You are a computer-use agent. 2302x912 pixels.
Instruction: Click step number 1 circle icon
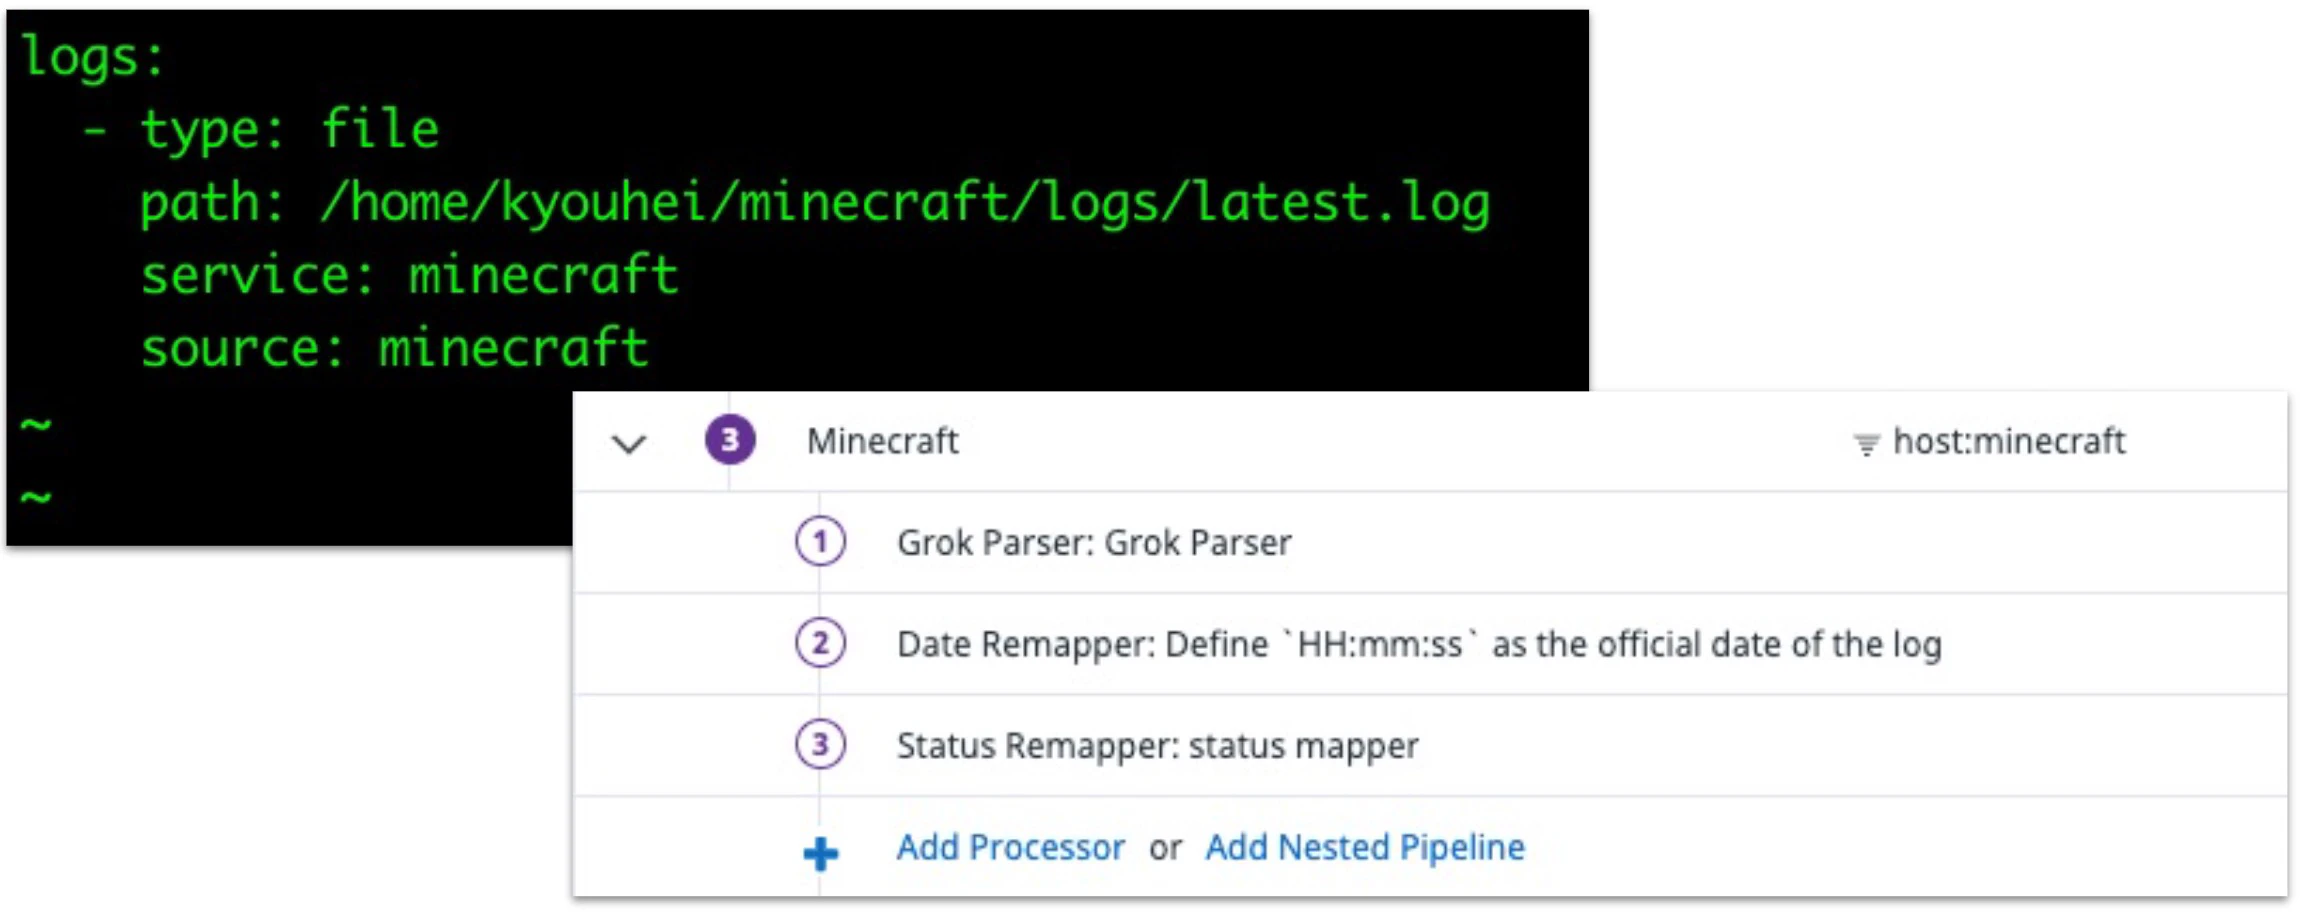click(820, 542)
